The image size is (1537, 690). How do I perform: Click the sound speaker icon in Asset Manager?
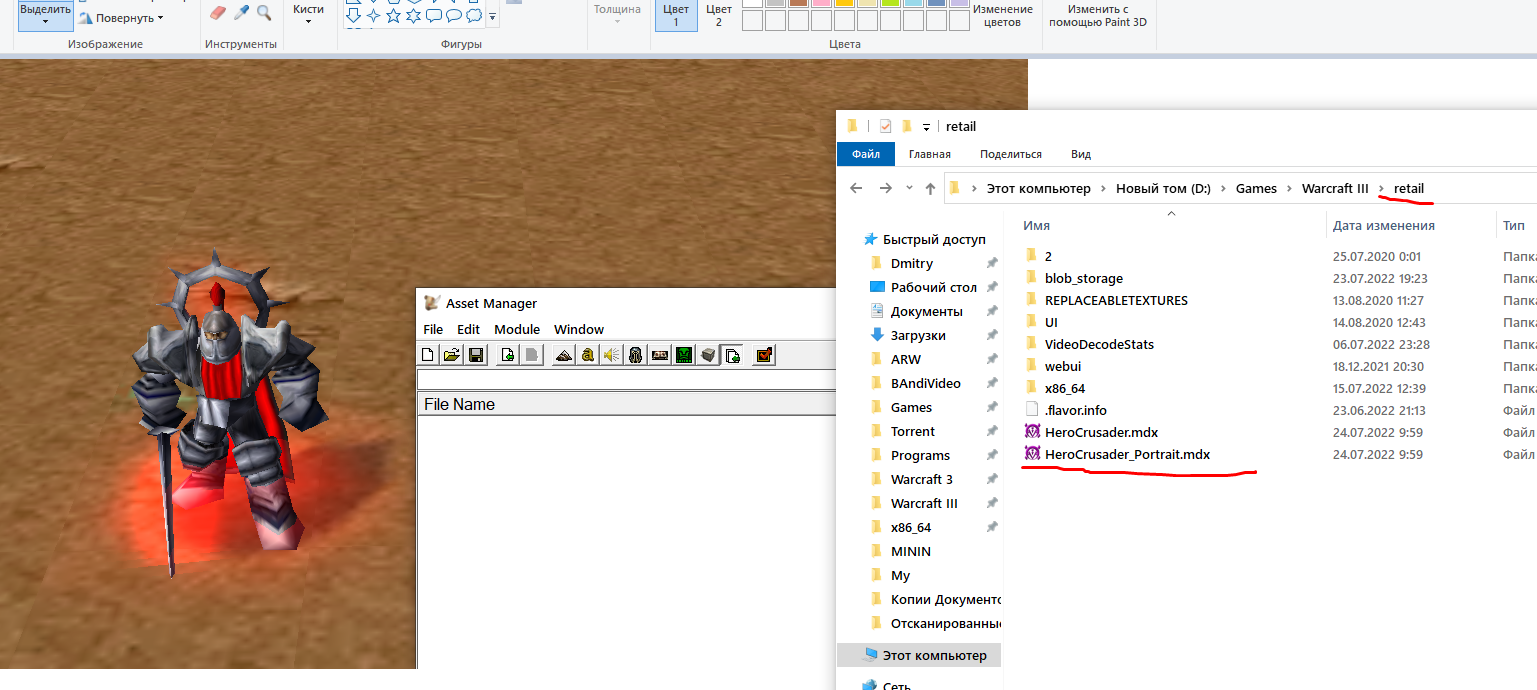(x=612, y=354)
